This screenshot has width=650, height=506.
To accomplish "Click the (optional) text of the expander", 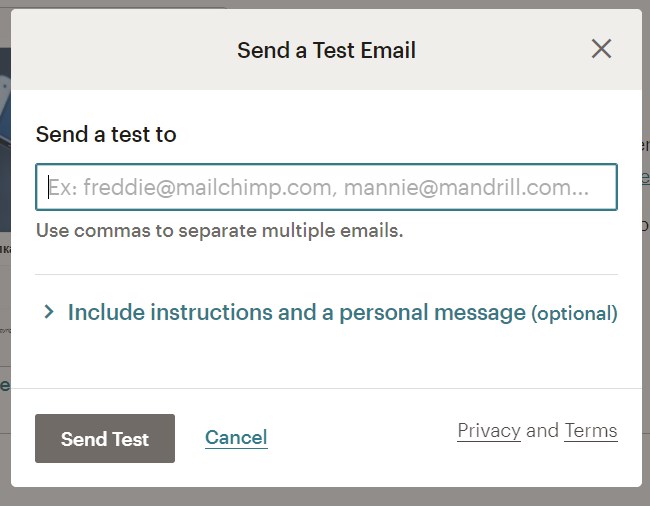I will 574,314.
